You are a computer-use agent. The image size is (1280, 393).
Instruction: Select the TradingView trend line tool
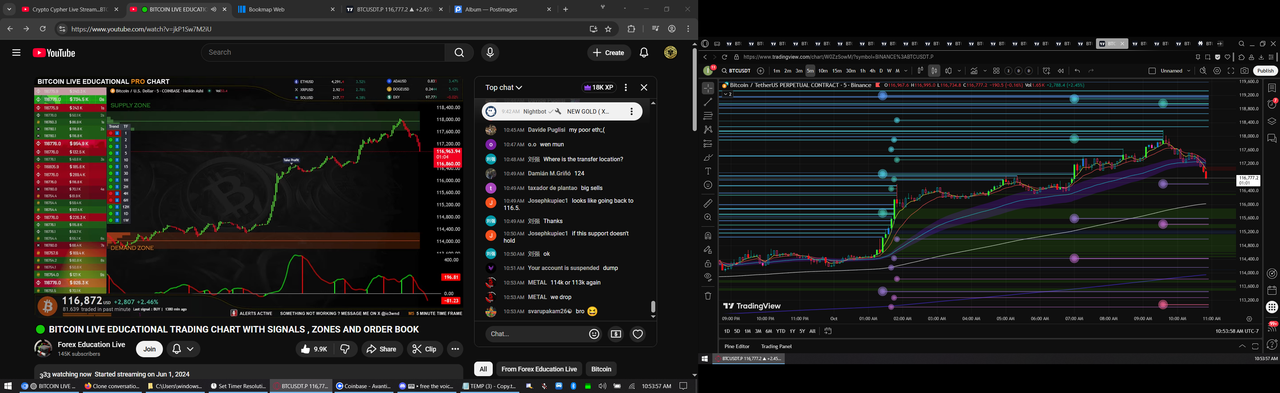pos(708,103)
